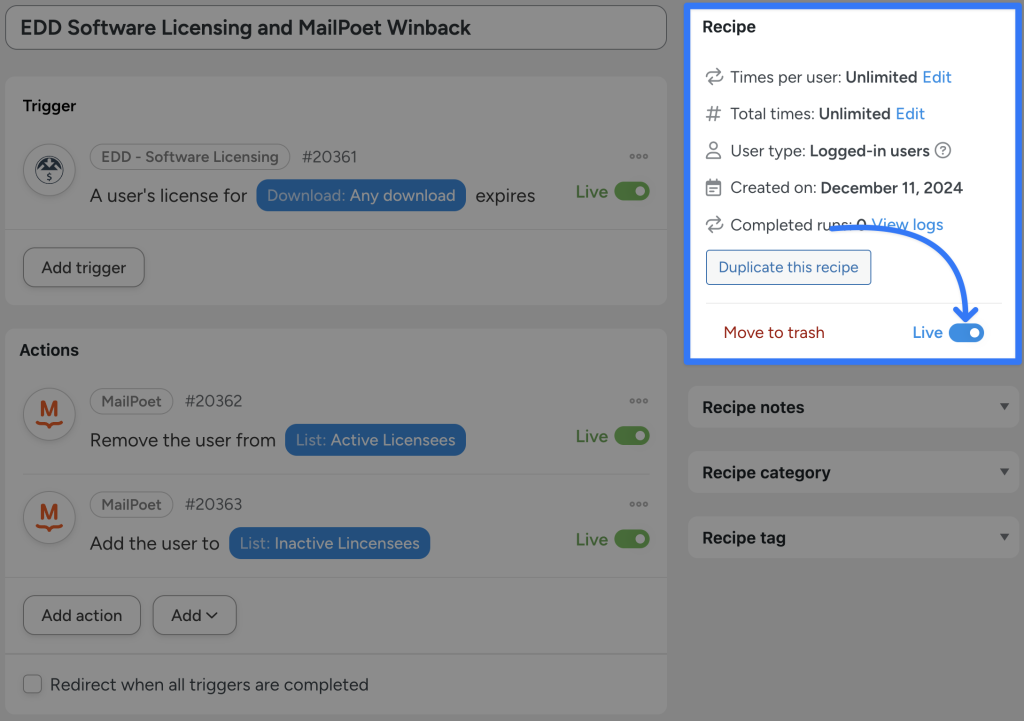The height and width of the screenshot is (721, 1024).
Task: Click Duplicate this recipe
Action: coord(788,267)
